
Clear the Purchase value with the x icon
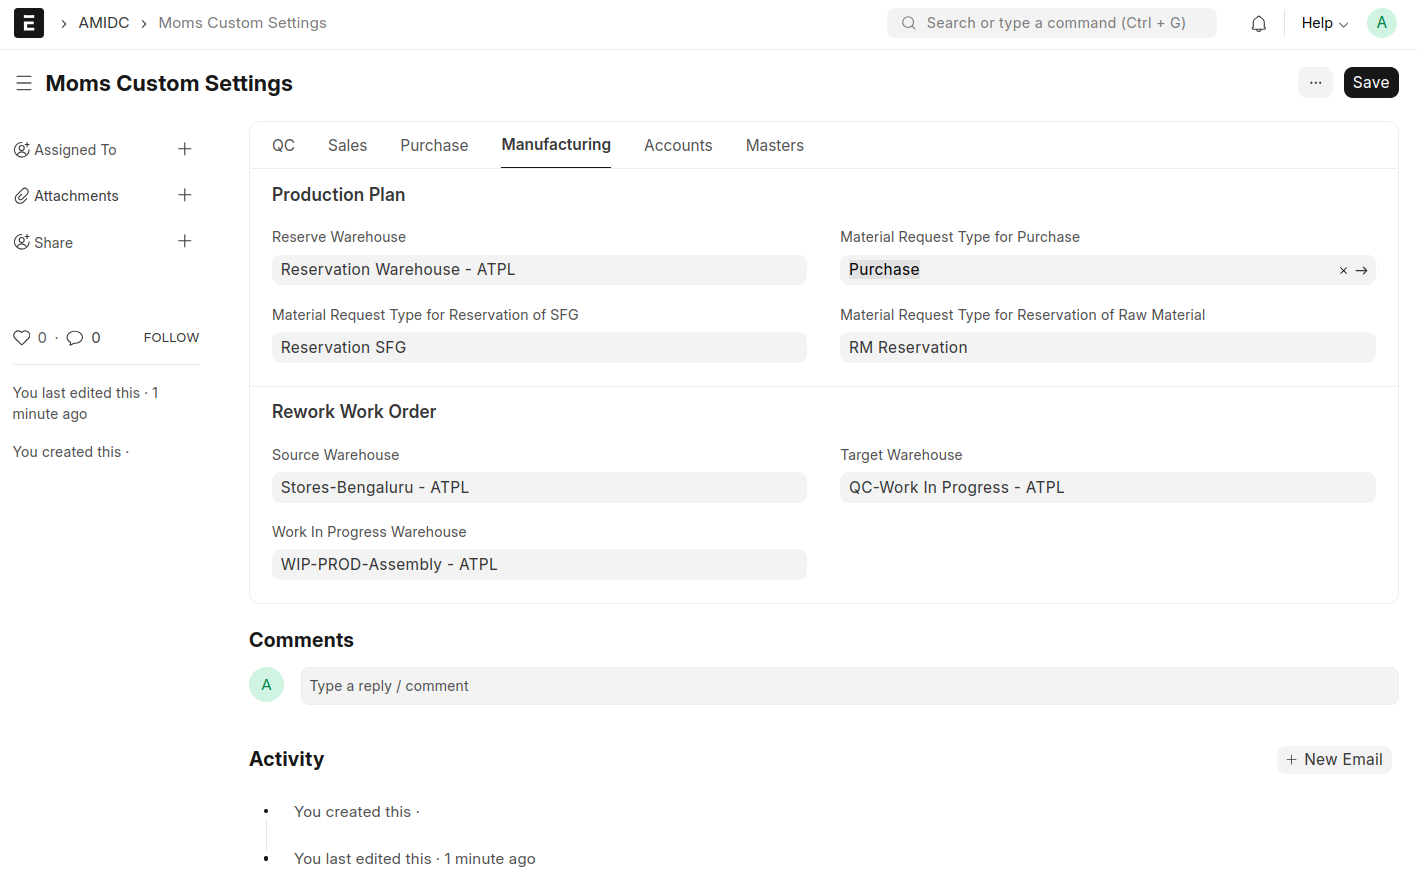[1343, 270]
